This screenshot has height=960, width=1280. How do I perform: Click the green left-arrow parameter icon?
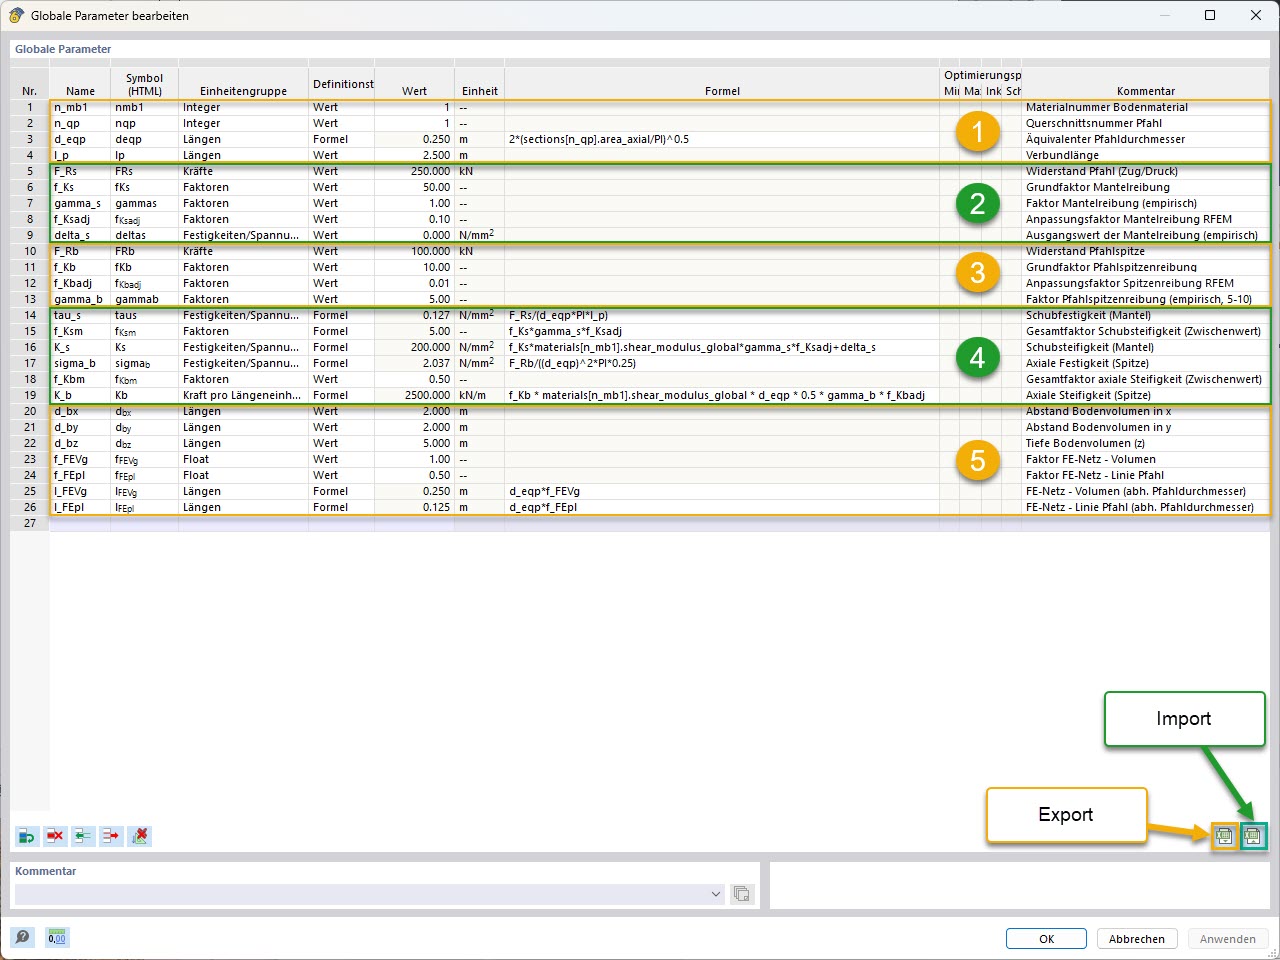click(83, 836)
